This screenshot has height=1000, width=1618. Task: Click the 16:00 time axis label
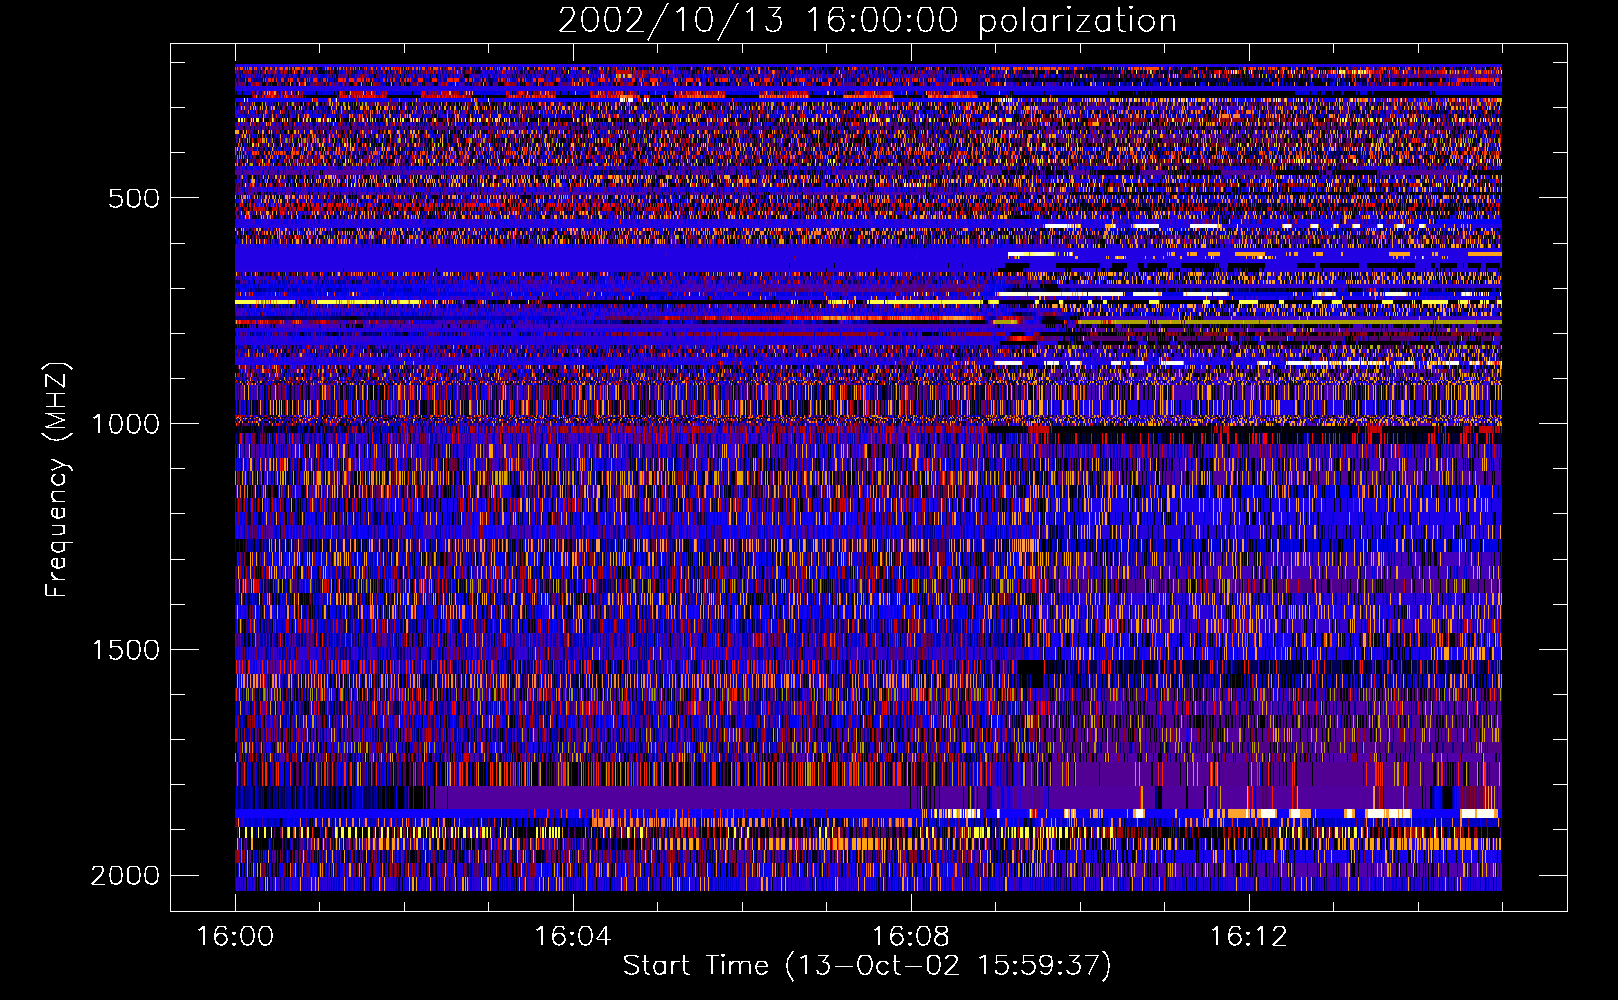tap(235, 937)
